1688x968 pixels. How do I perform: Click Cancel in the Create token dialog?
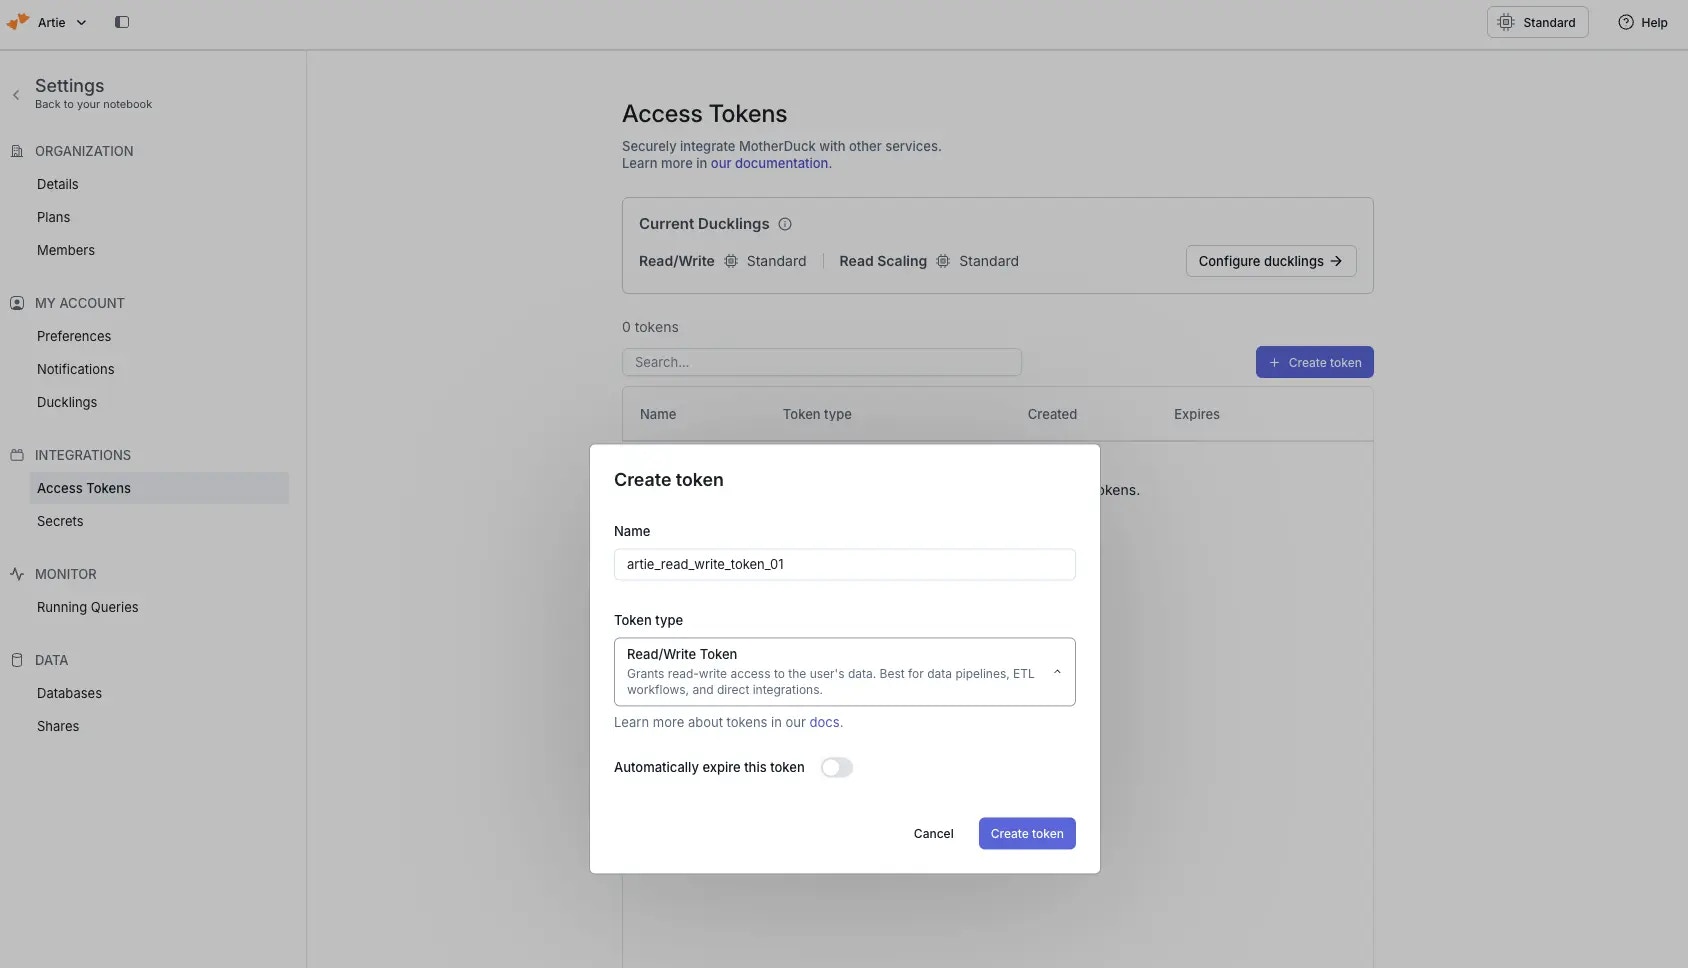pyautogui.click(x=934, y=833)
